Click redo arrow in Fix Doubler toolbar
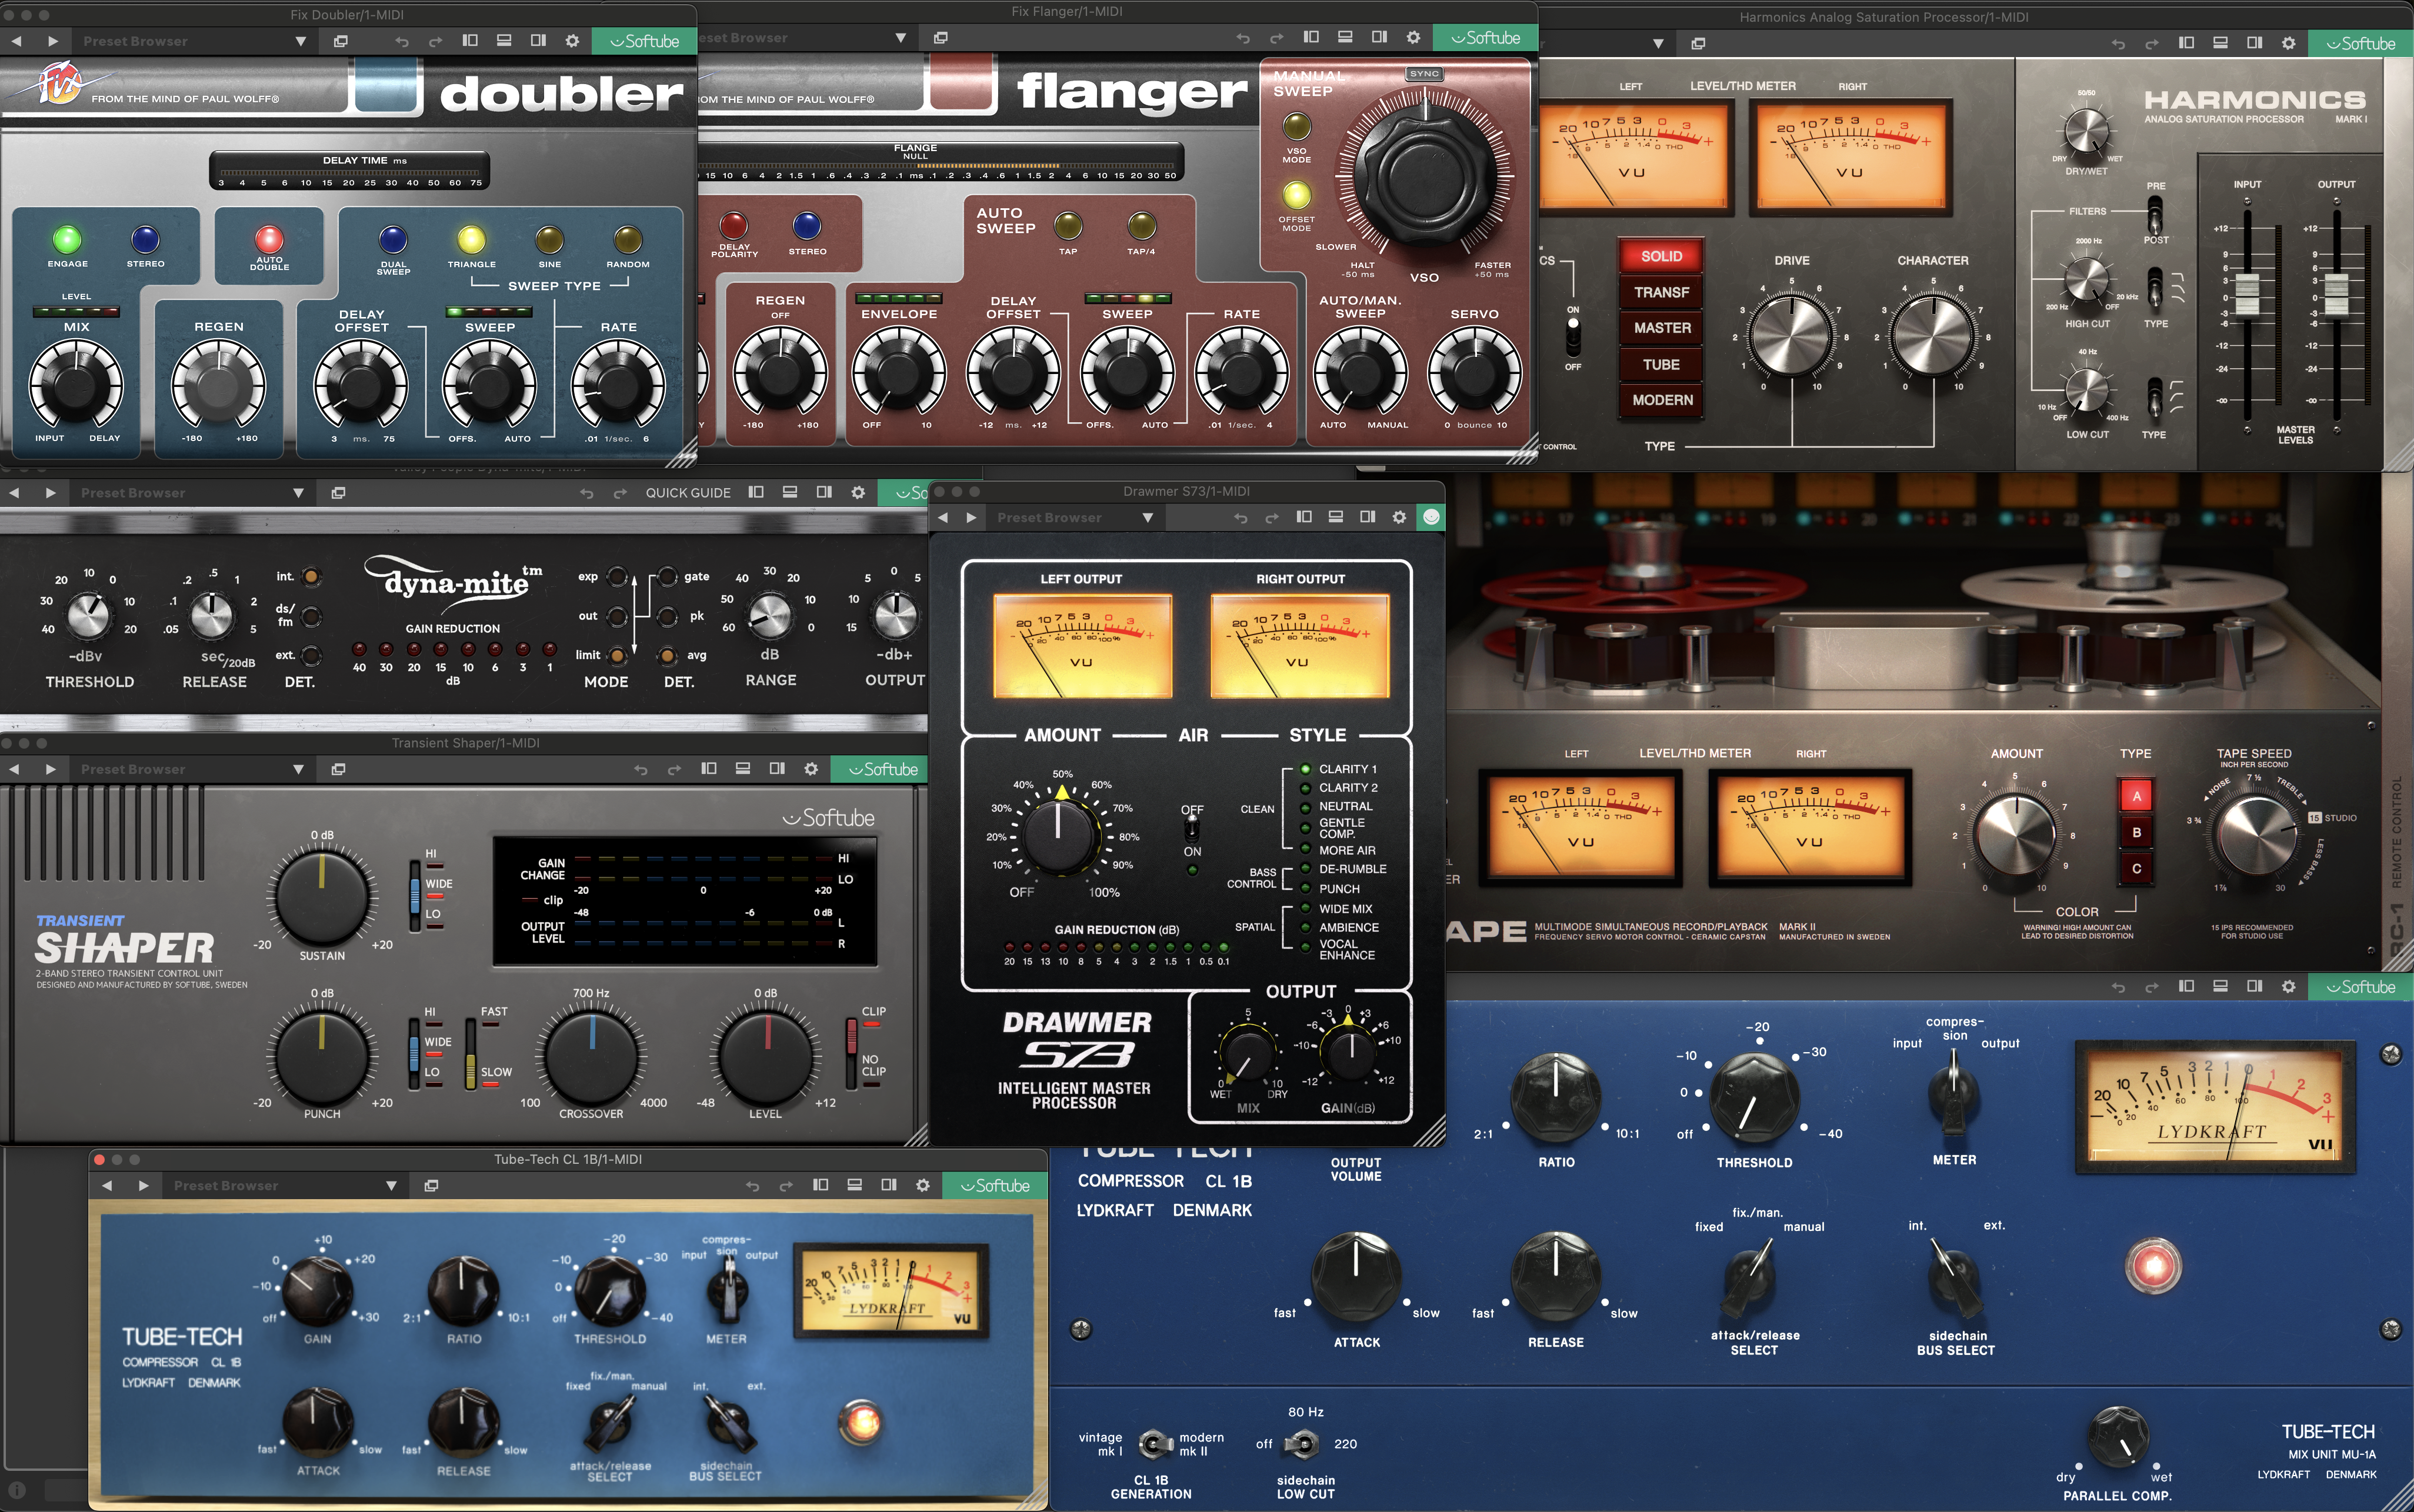This screenshot has width=2414, height=1512. click(x=435, y=41)
